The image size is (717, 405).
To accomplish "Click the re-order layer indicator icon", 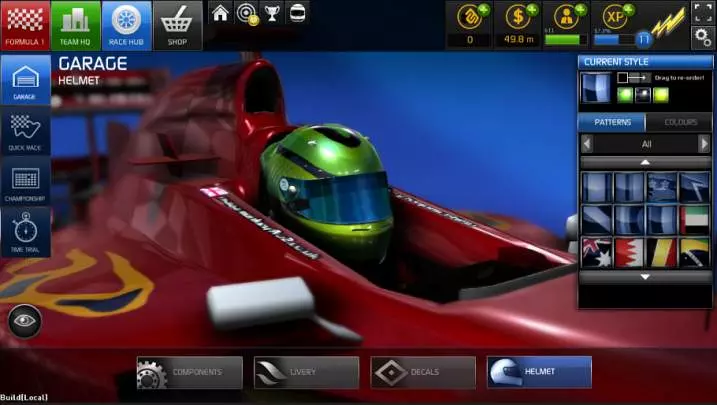I will click(x=633, y=78).
